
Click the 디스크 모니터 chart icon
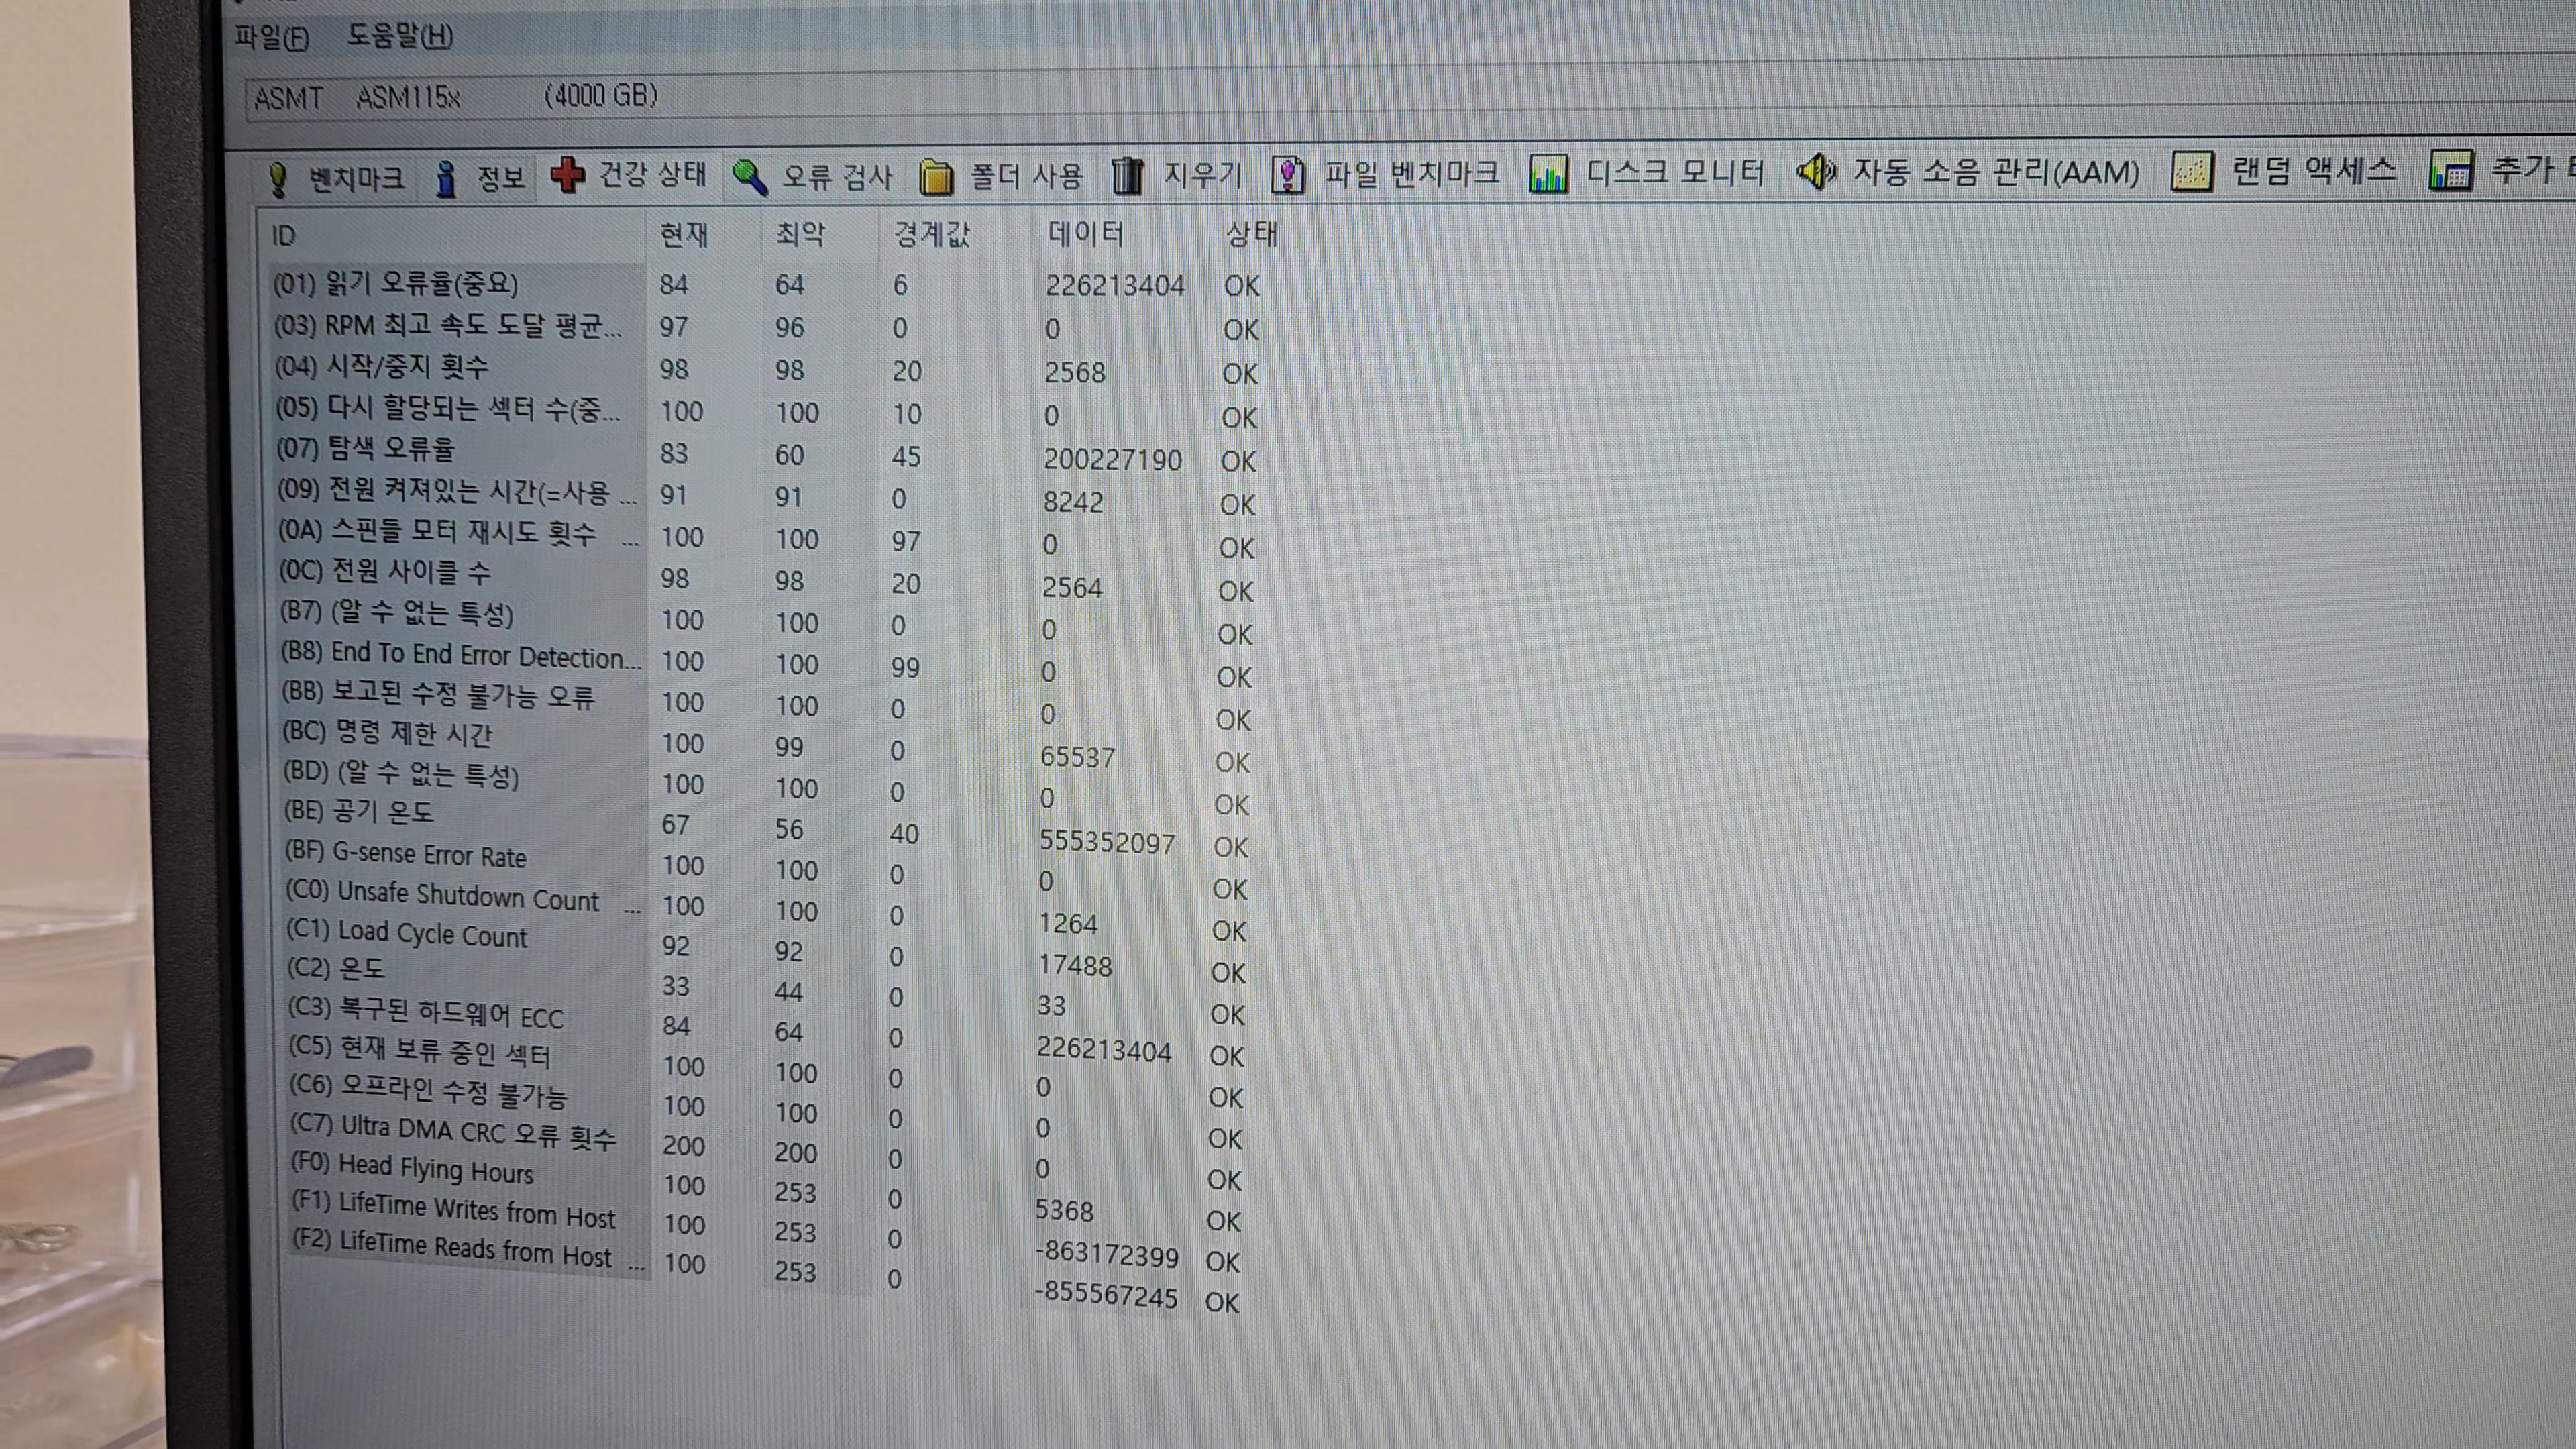click(1548, 174)
